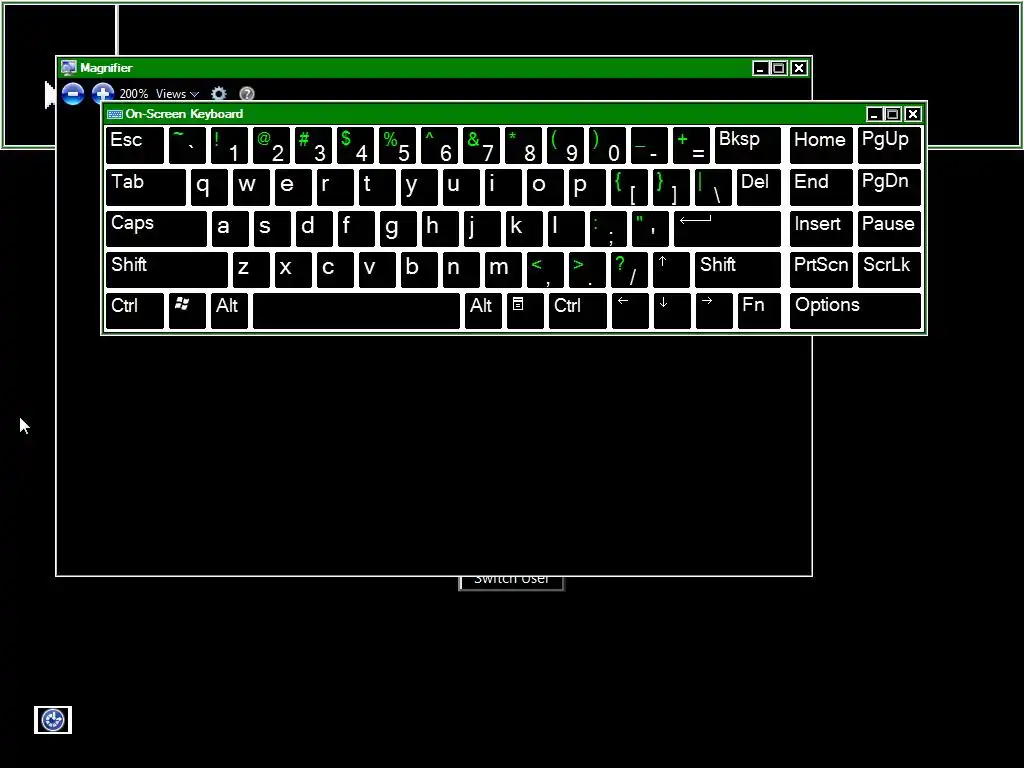Screen dimensions: 1024x768
Task: Tap the Bksp key
Action: click(747, 145)
